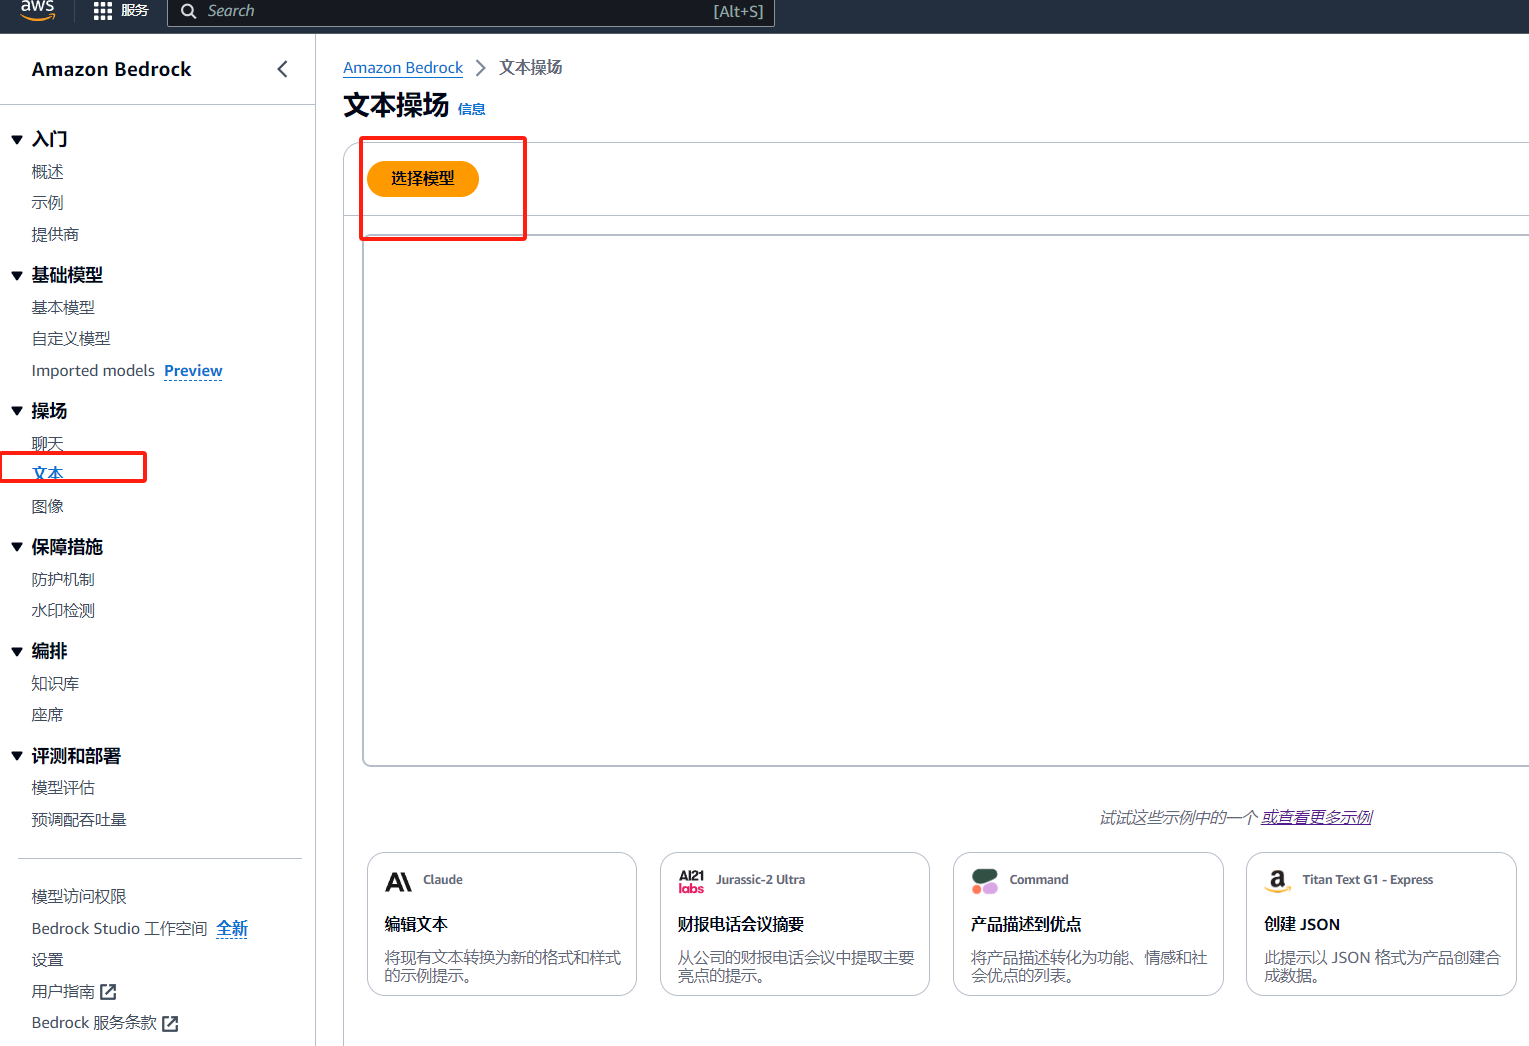Collapse the Amazon Bedrock sidebar
Screen dimensions: 1529x1046
coord(282,69)
